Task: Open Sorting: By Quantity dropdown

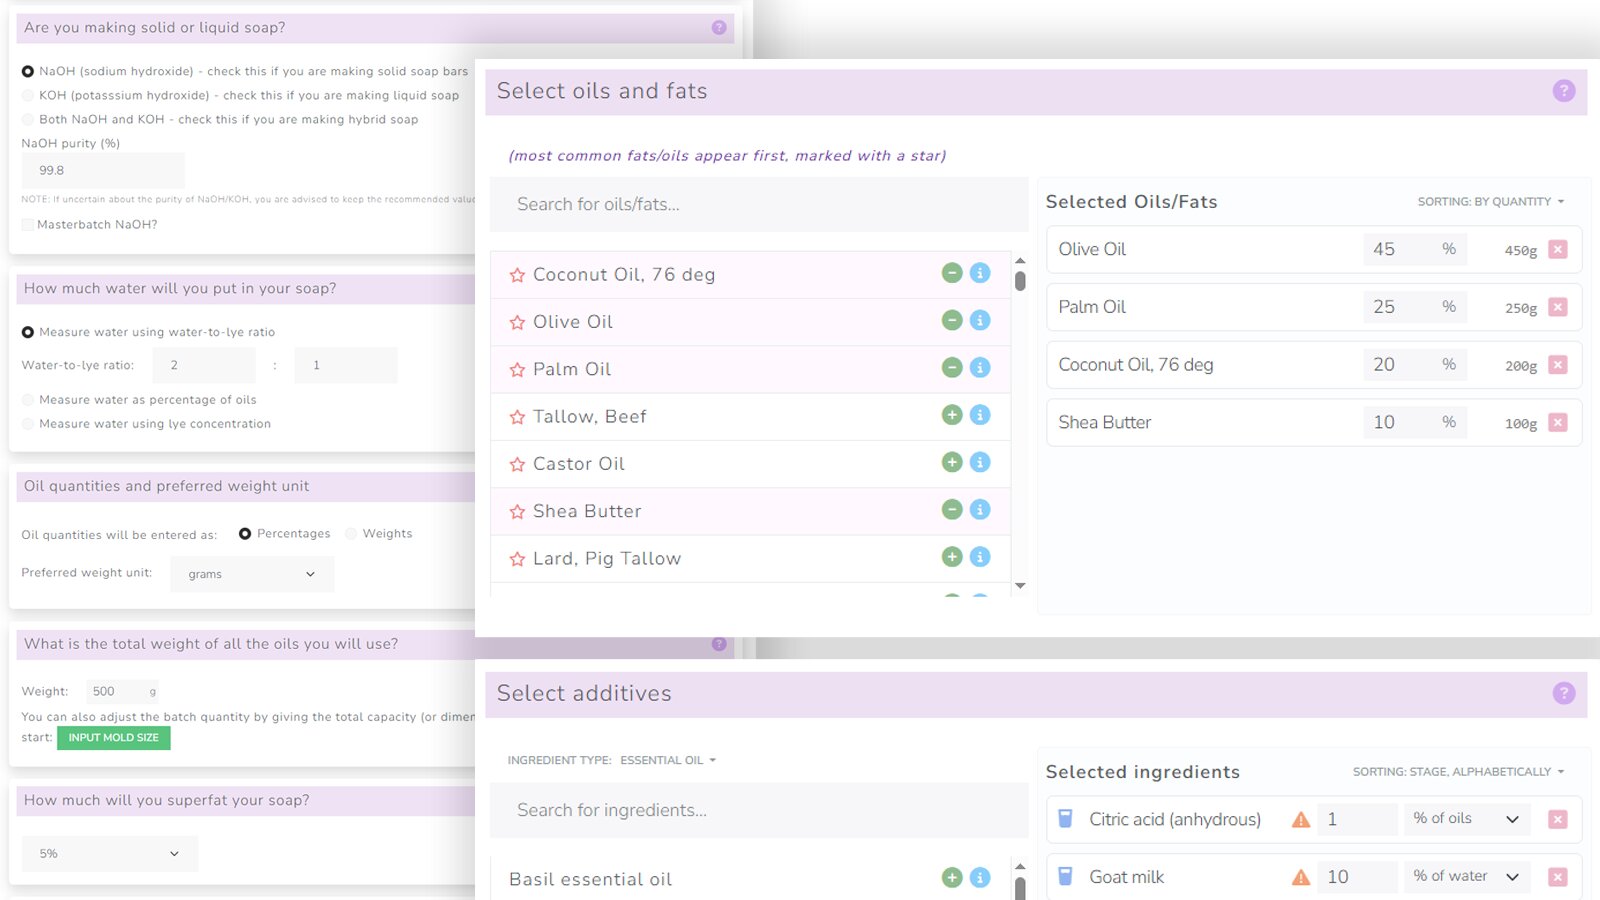Action: pos(1490,202)
